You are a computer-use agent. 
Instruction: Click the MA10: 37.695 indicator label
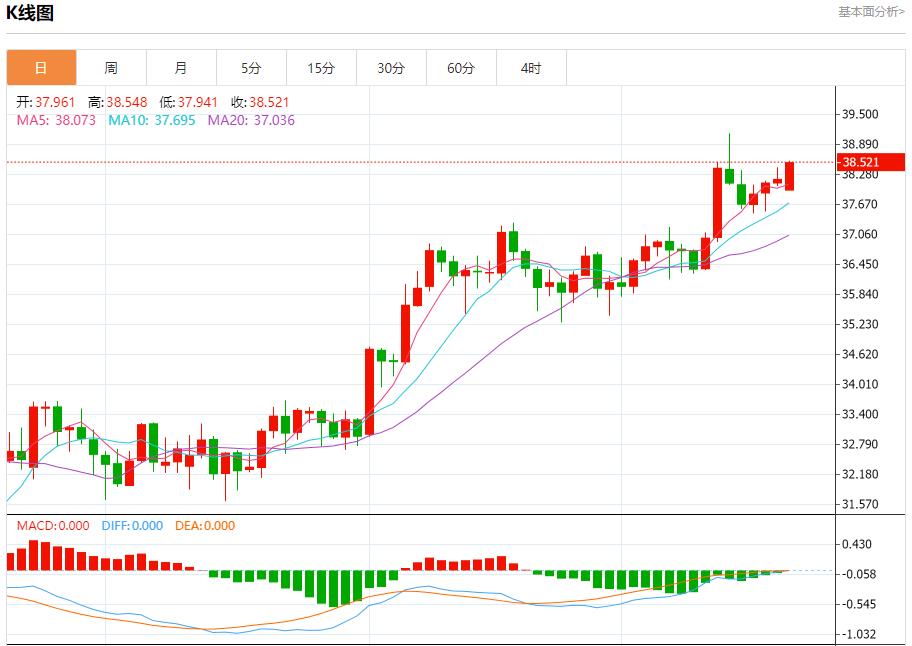point(153,120)
